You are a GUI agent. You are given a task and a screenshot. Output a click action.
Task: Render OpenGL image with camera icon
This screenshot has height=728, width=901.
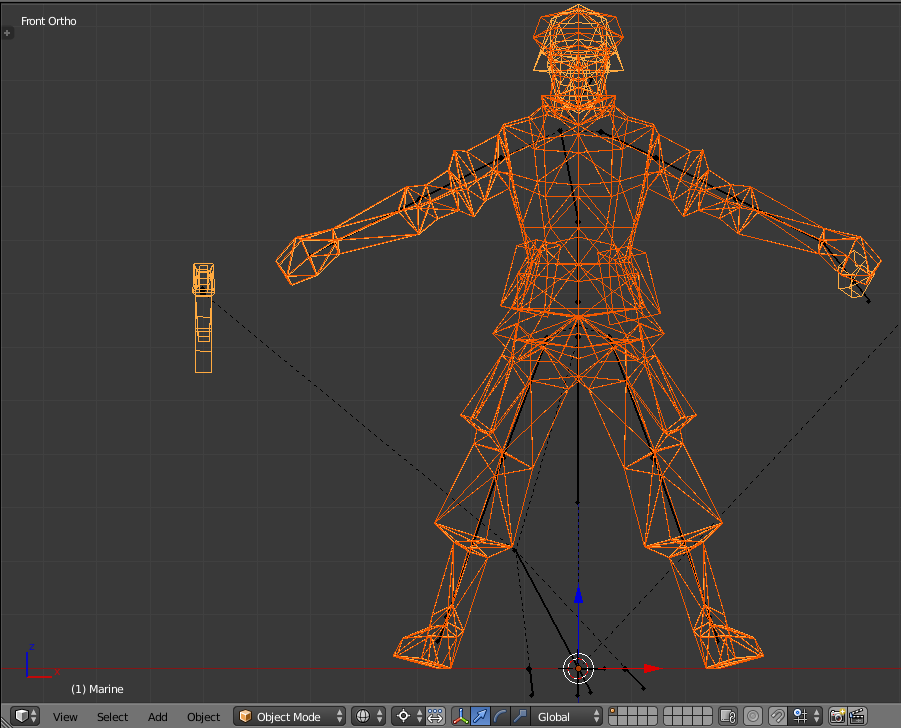click(x=837, y=717)
